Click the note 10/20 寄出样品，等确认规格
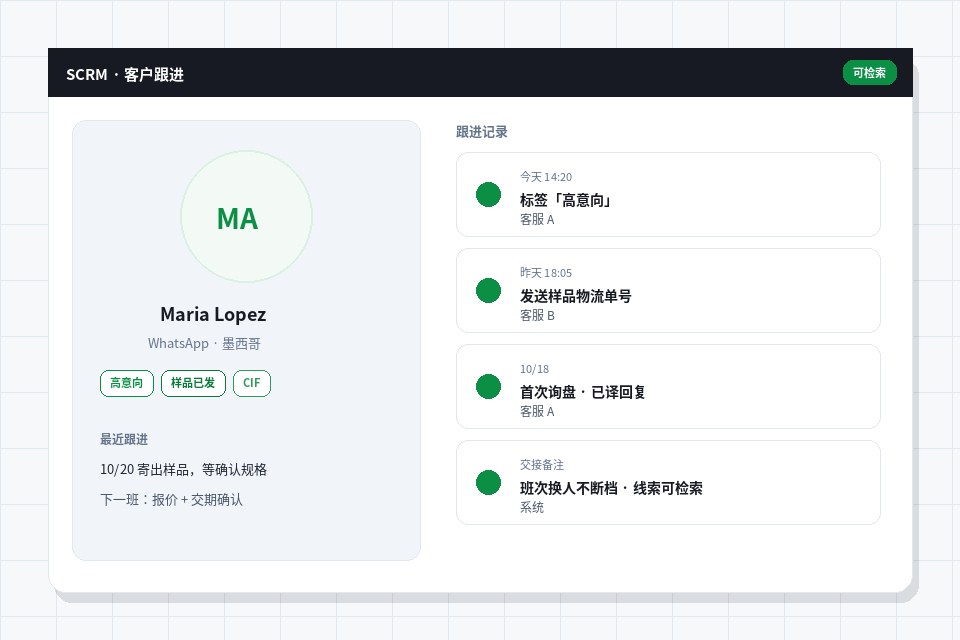The width and height of the screenshot is (960, 640). tap(184, 470)
